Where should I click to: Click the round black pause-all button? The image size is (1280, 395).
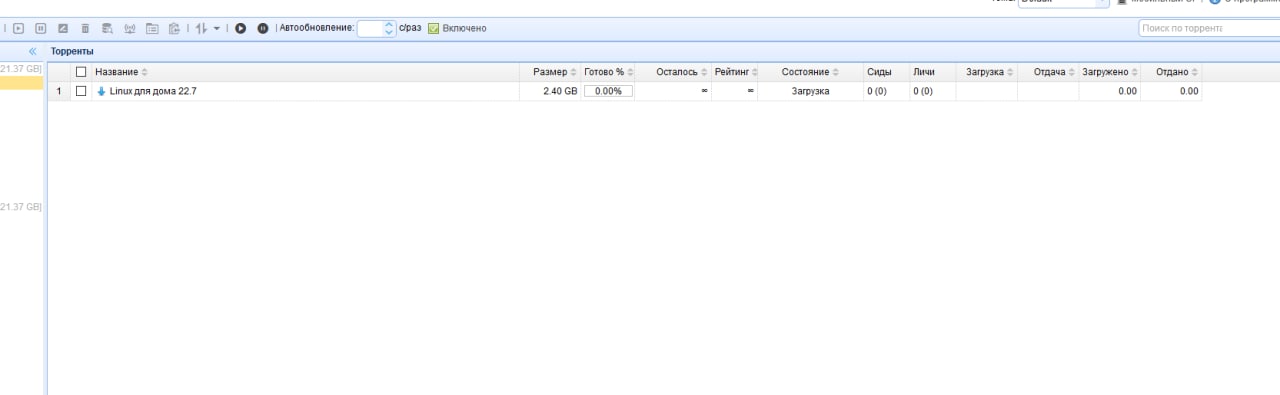[x=262, y=28]
